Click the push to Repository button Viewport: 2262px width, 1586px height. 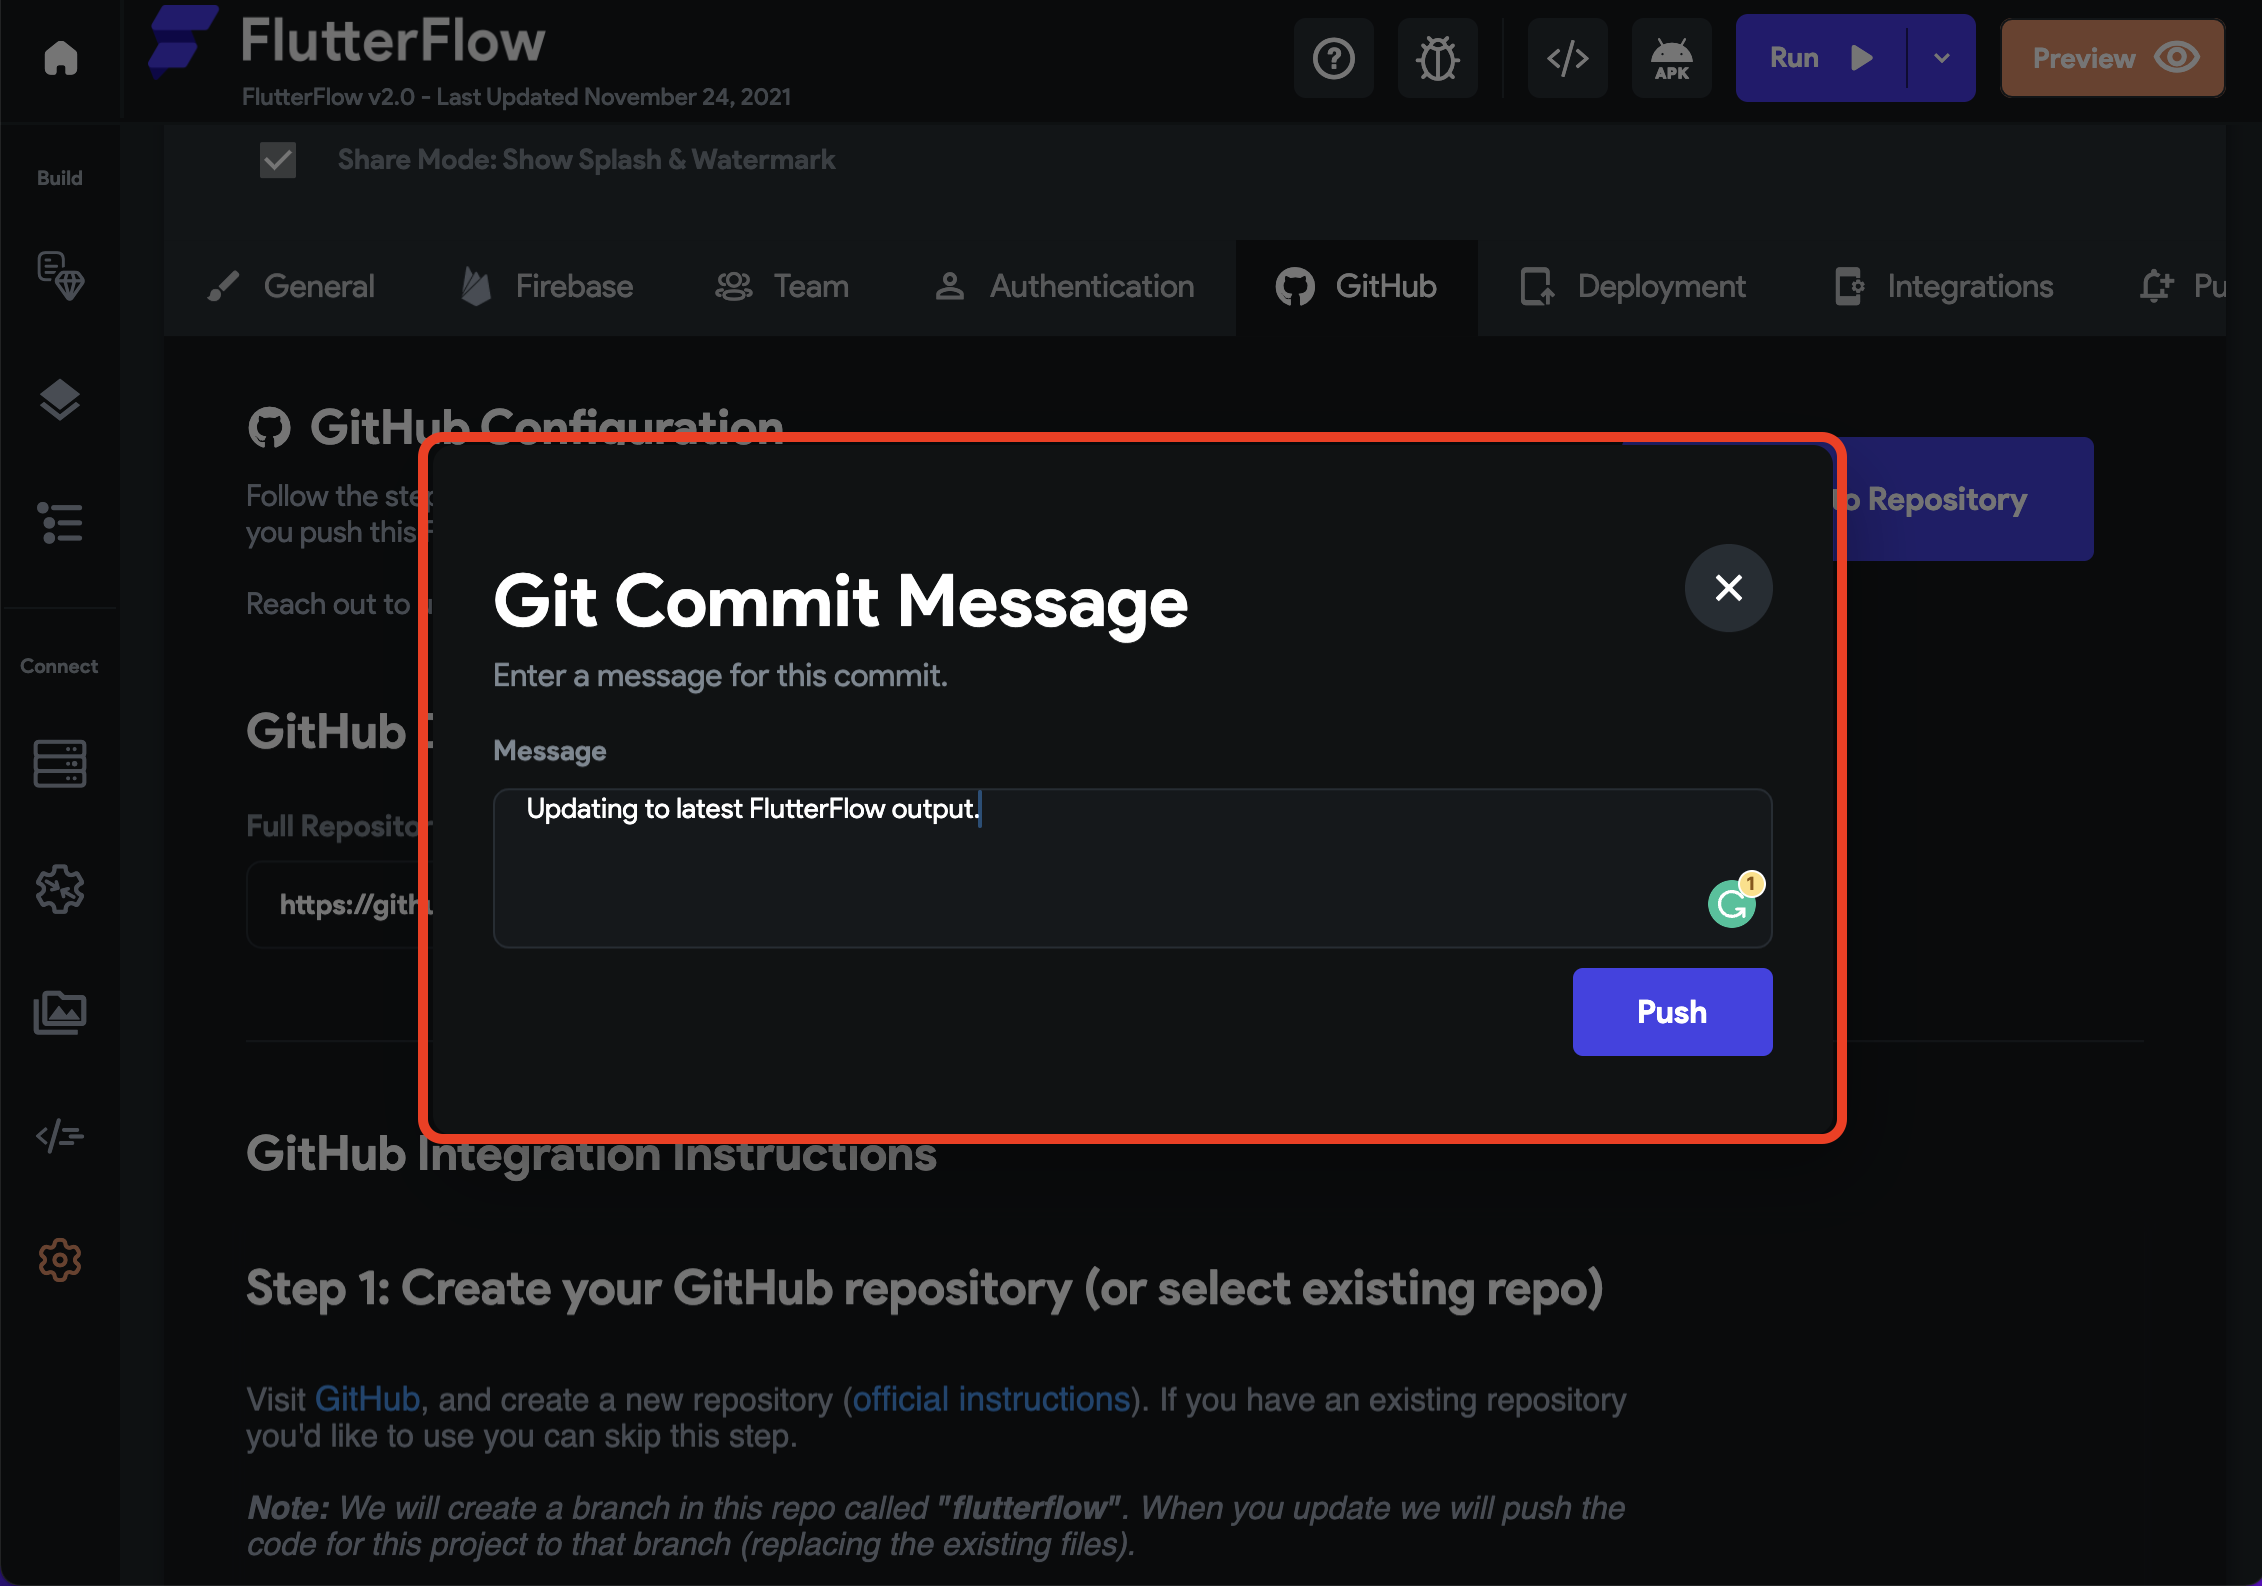coord(1965,499)
